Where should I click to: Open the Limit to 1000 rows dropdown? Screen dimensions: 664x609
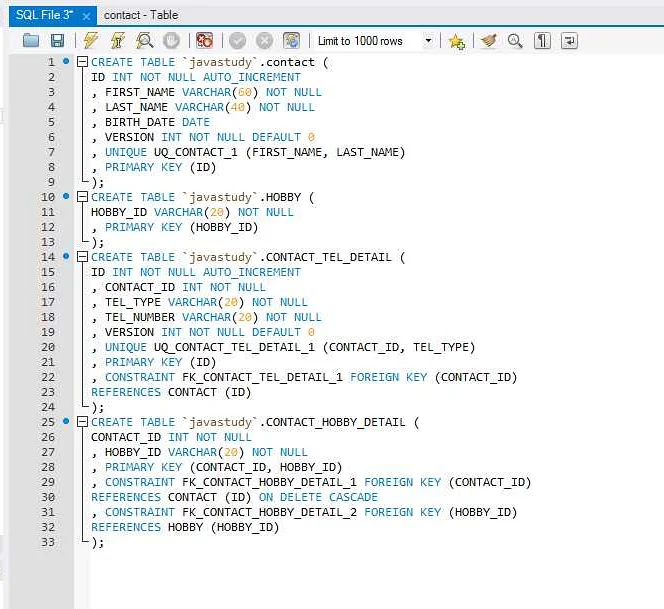[429, 41]
